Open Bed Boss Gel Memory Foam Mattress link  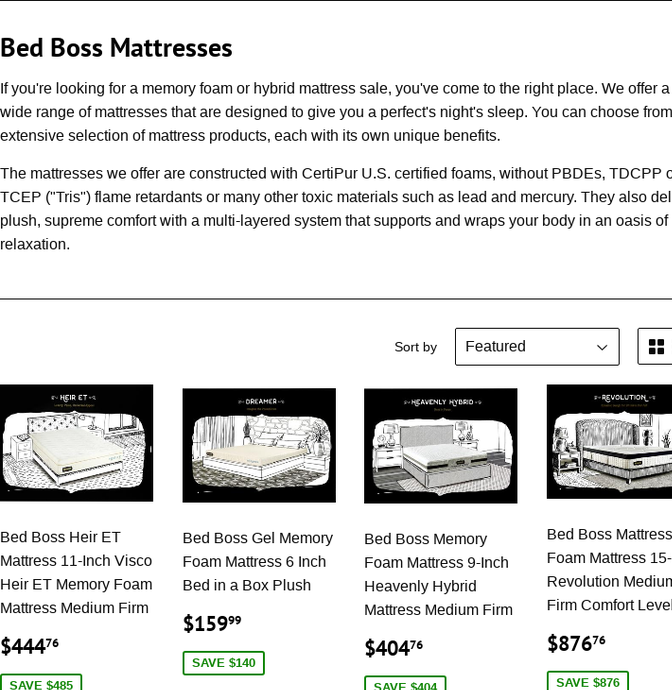pyautogui.click(x=258, y=562)
